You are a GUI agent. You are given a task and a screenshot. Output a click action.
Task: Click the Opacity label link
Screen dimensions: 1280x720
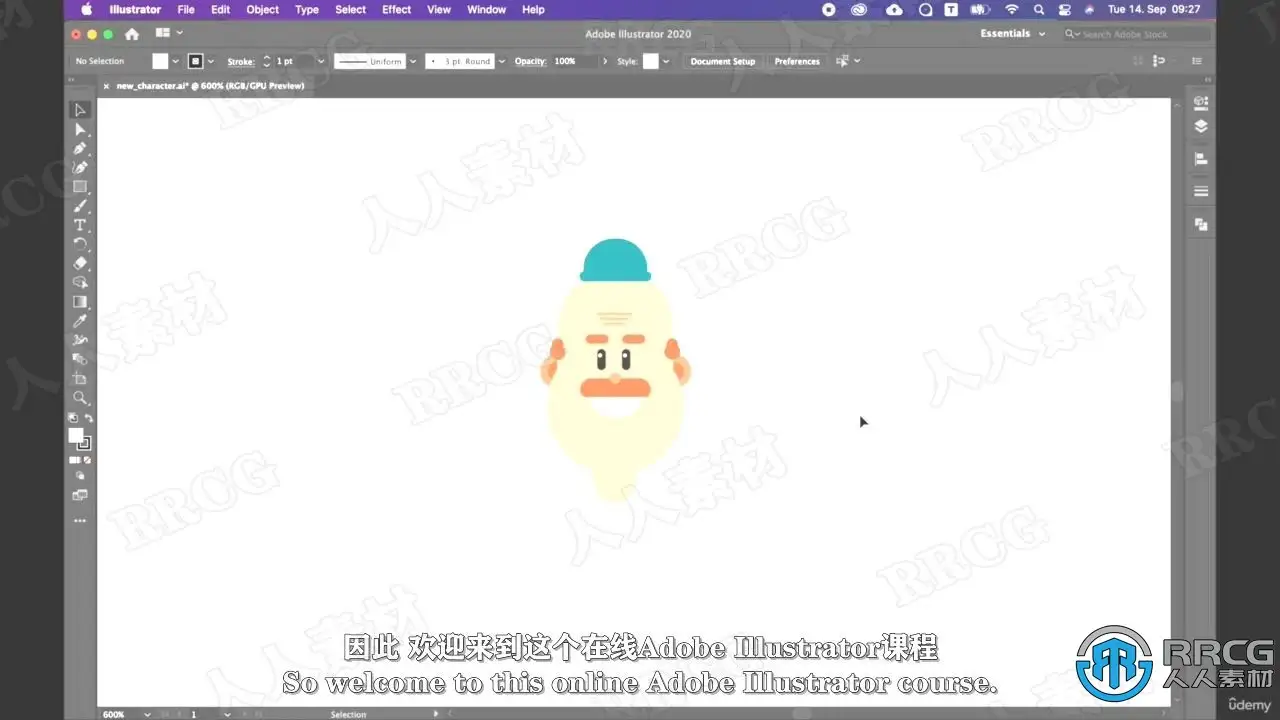click(x=530, y=61)
